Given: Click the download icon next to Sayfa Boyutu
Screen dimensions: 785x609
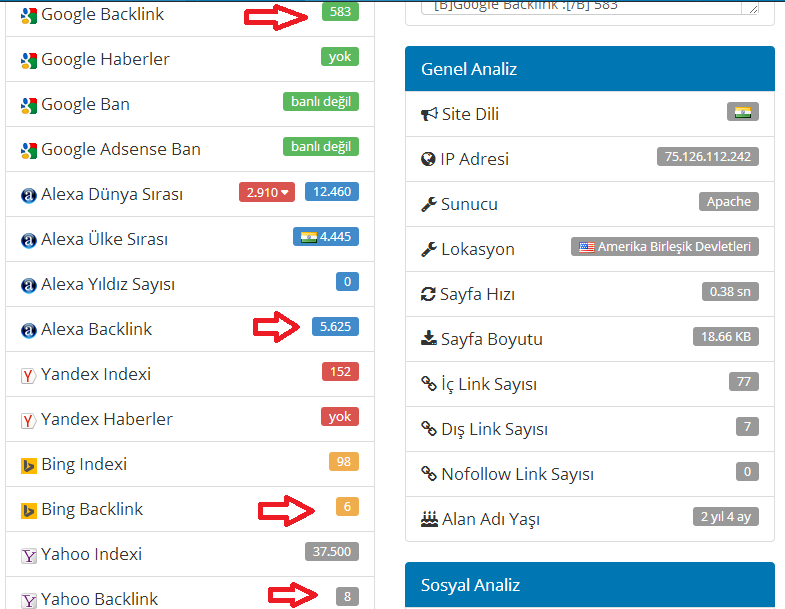Looking at the screenshot, I should point(429,338).
